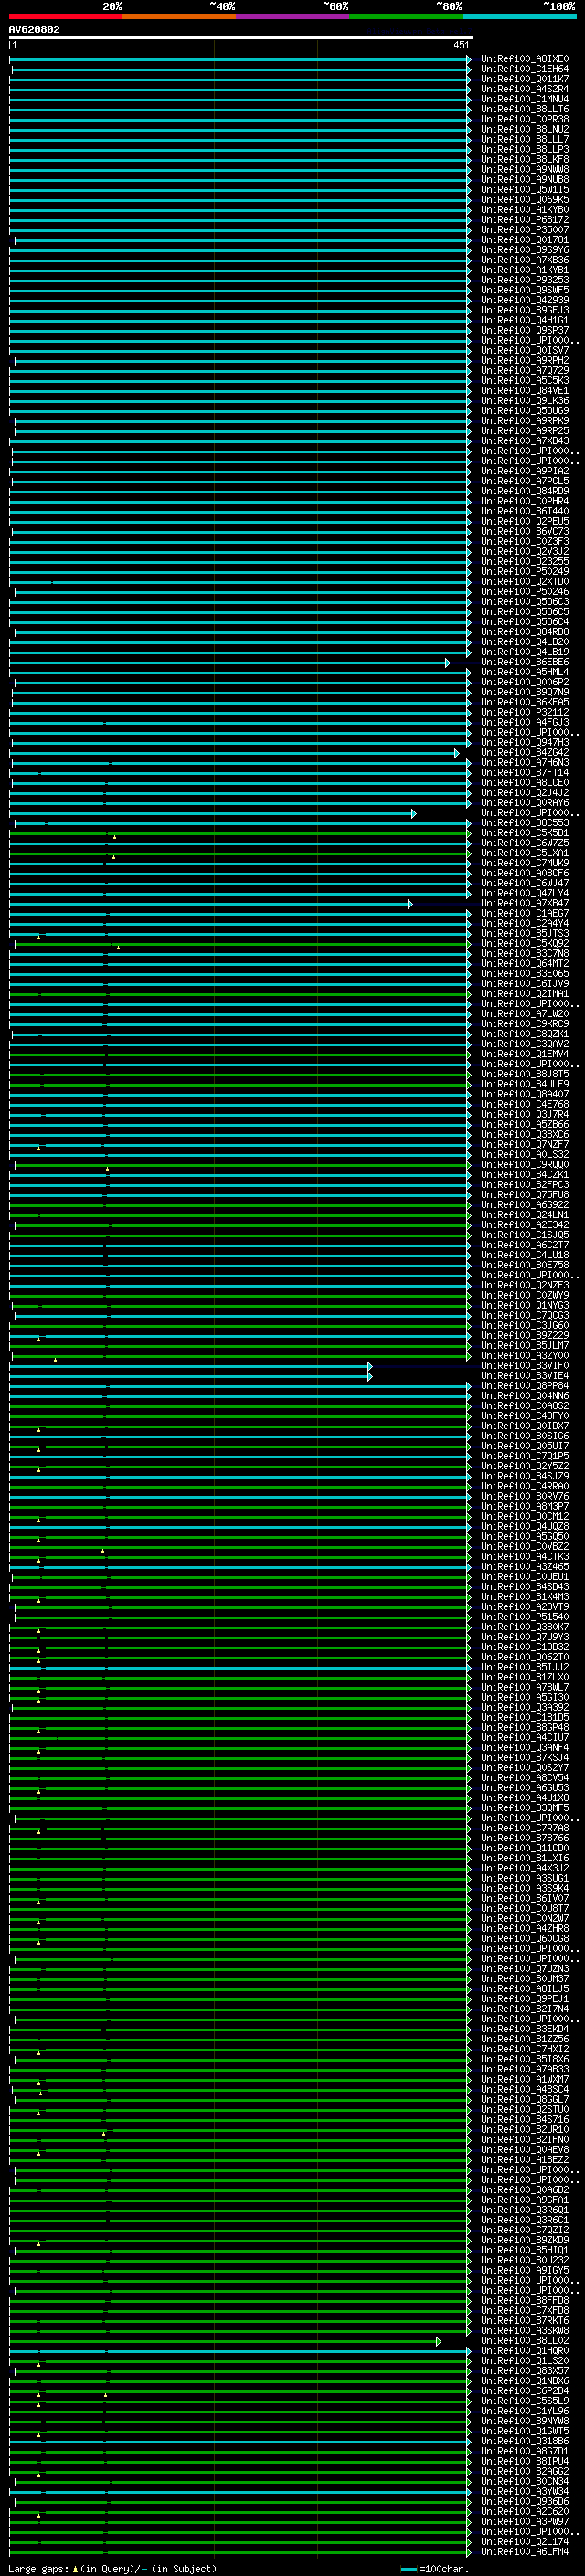This screenshot has width=585, height=2576.
Task: Select label UniRef100_C0PR38
Action: [x=524, y=119]
